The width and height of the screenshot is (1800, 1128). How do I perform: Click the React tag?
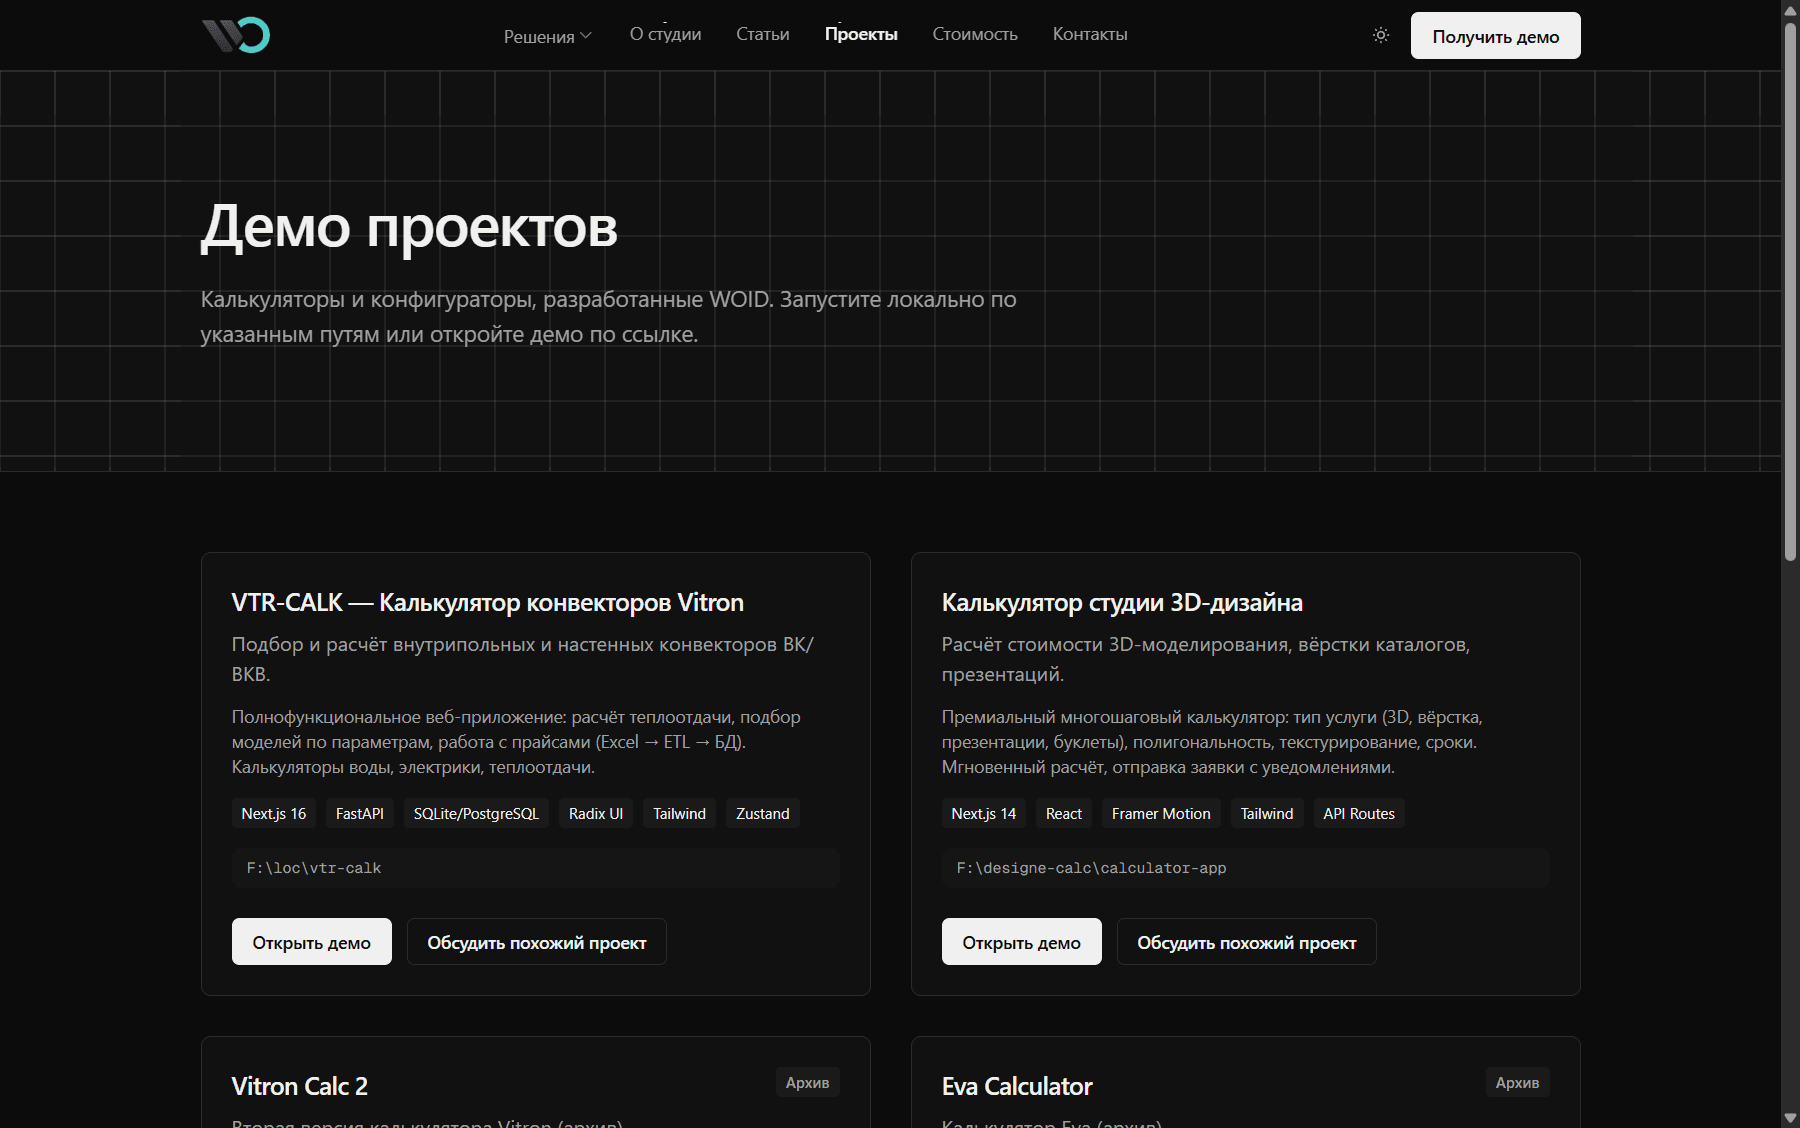1064,814
